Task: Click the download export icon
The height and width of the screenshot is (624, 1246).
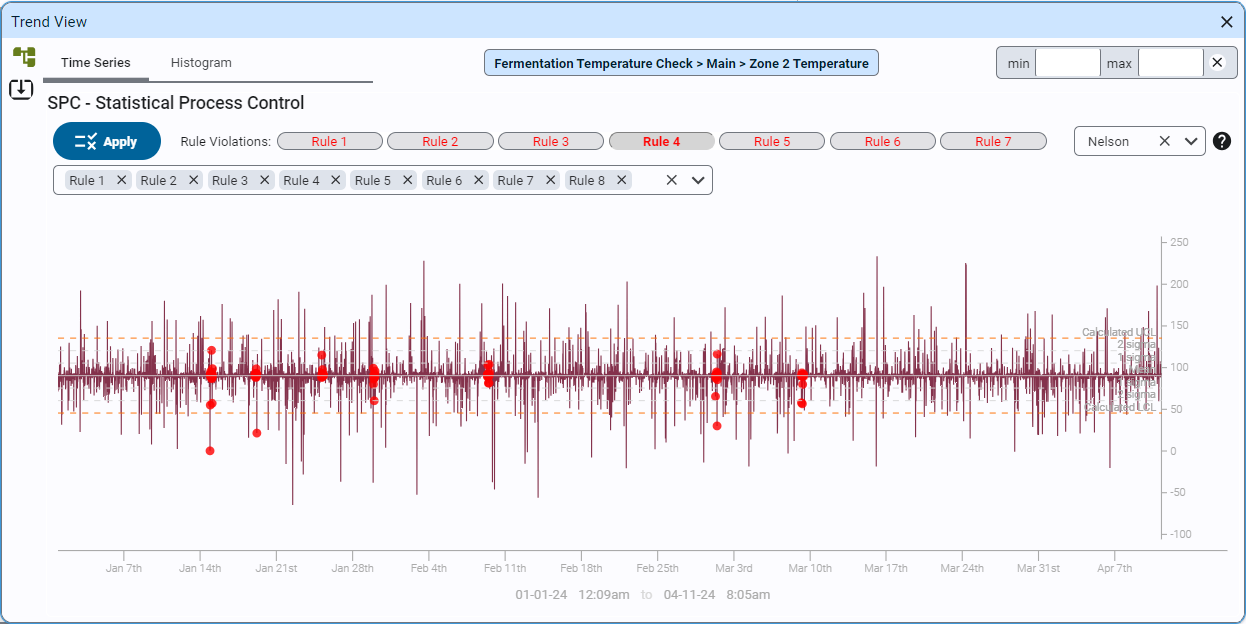Action: (x=21, y=90)
